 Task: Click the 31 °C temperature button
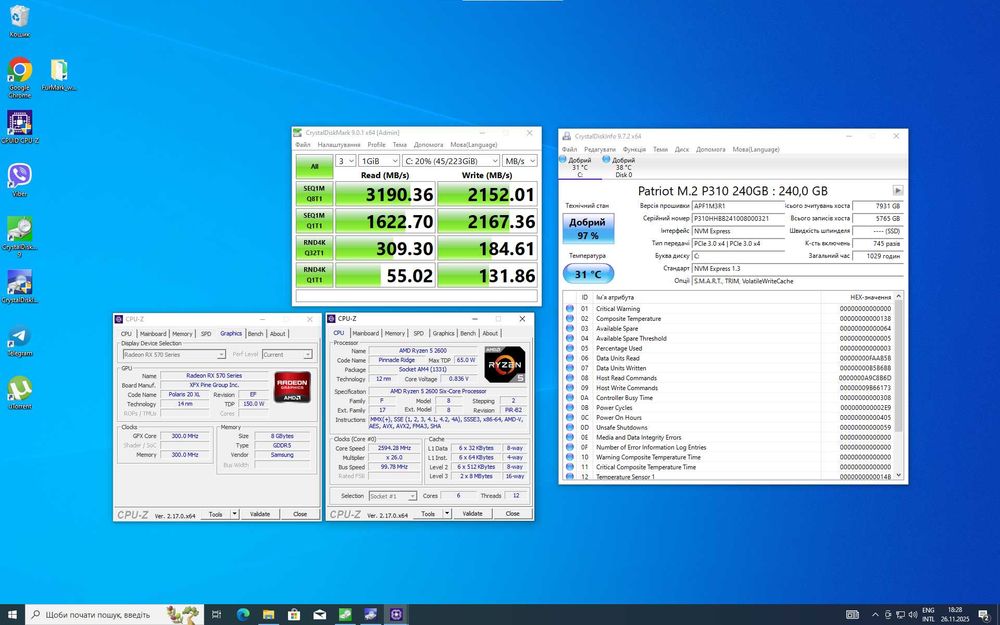click(588, 274)
